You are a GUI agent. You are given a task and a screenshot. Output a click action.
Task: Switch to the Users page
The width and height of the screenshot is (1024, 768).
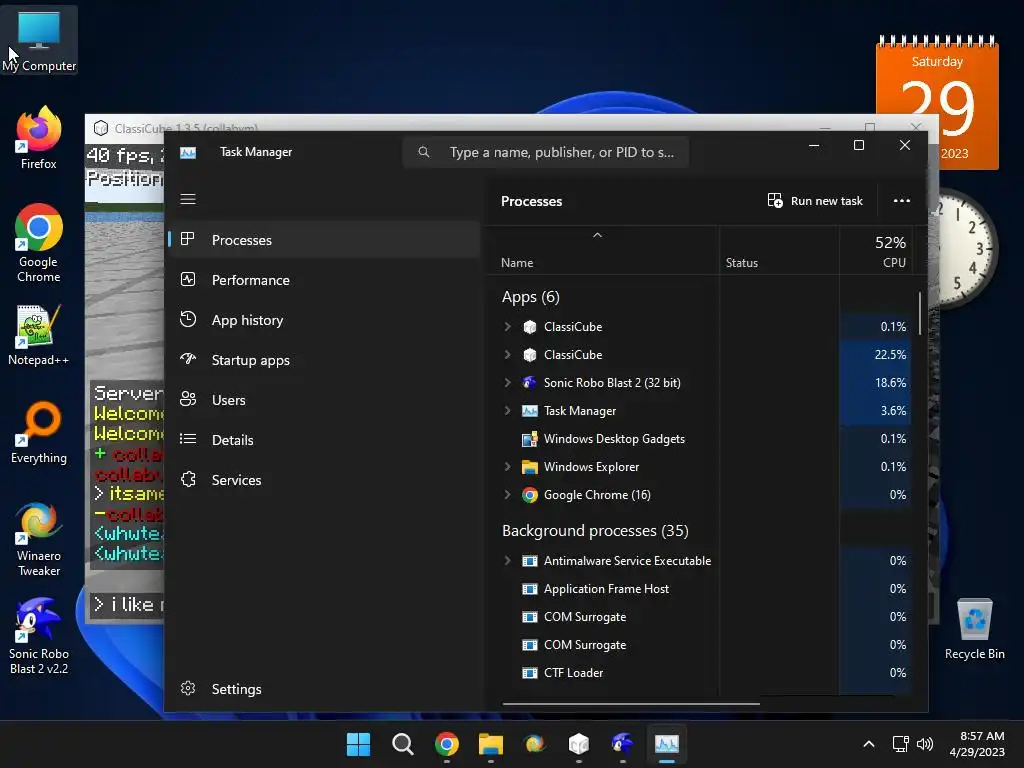[x=325, y=400]
